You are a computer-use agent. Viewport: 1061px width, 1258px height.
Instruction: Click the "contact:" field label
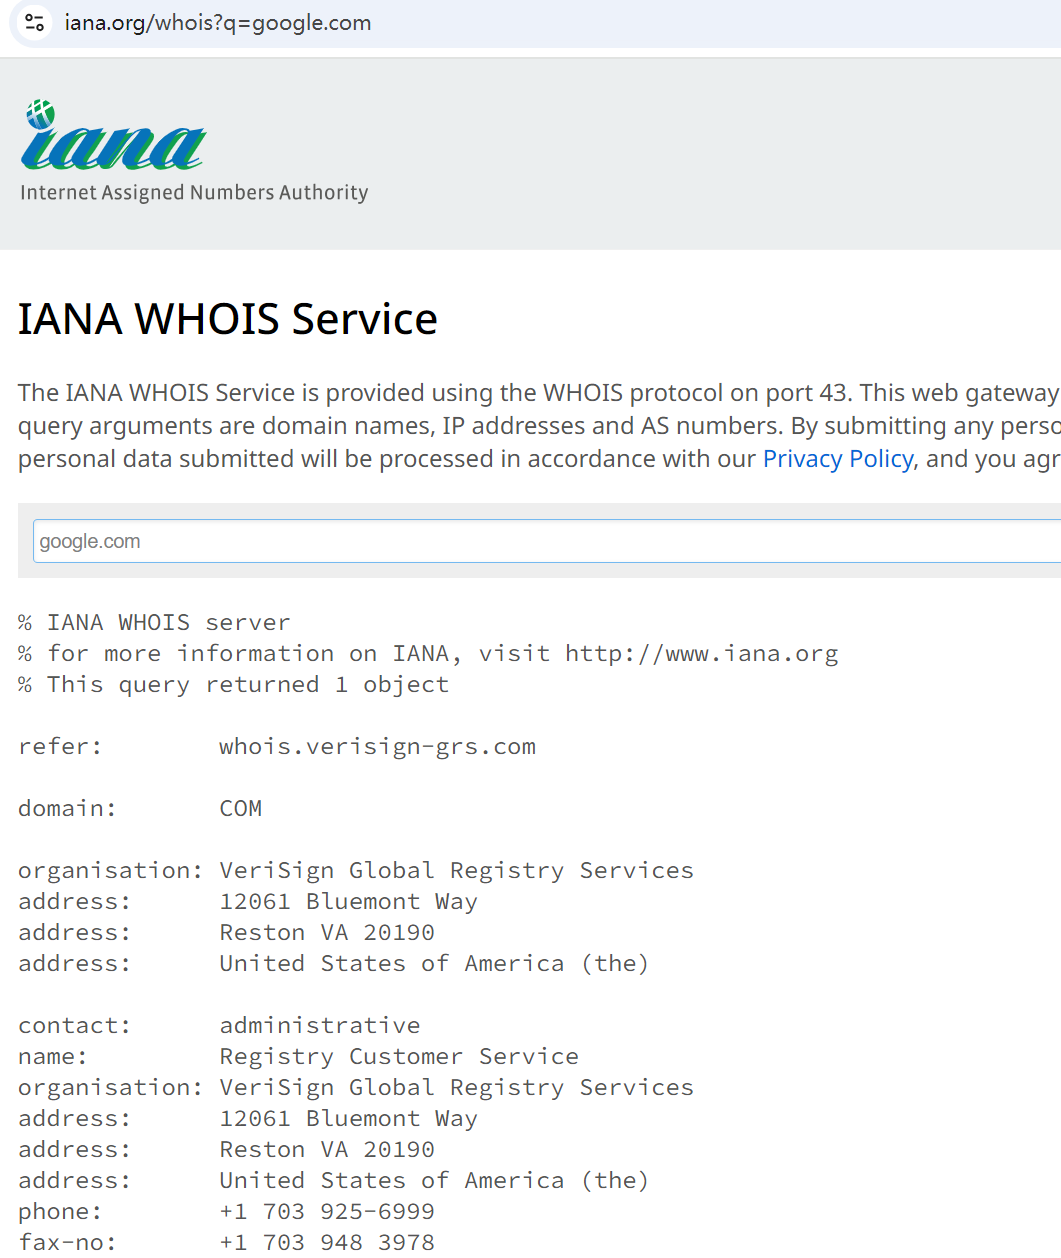[74, 1025]
